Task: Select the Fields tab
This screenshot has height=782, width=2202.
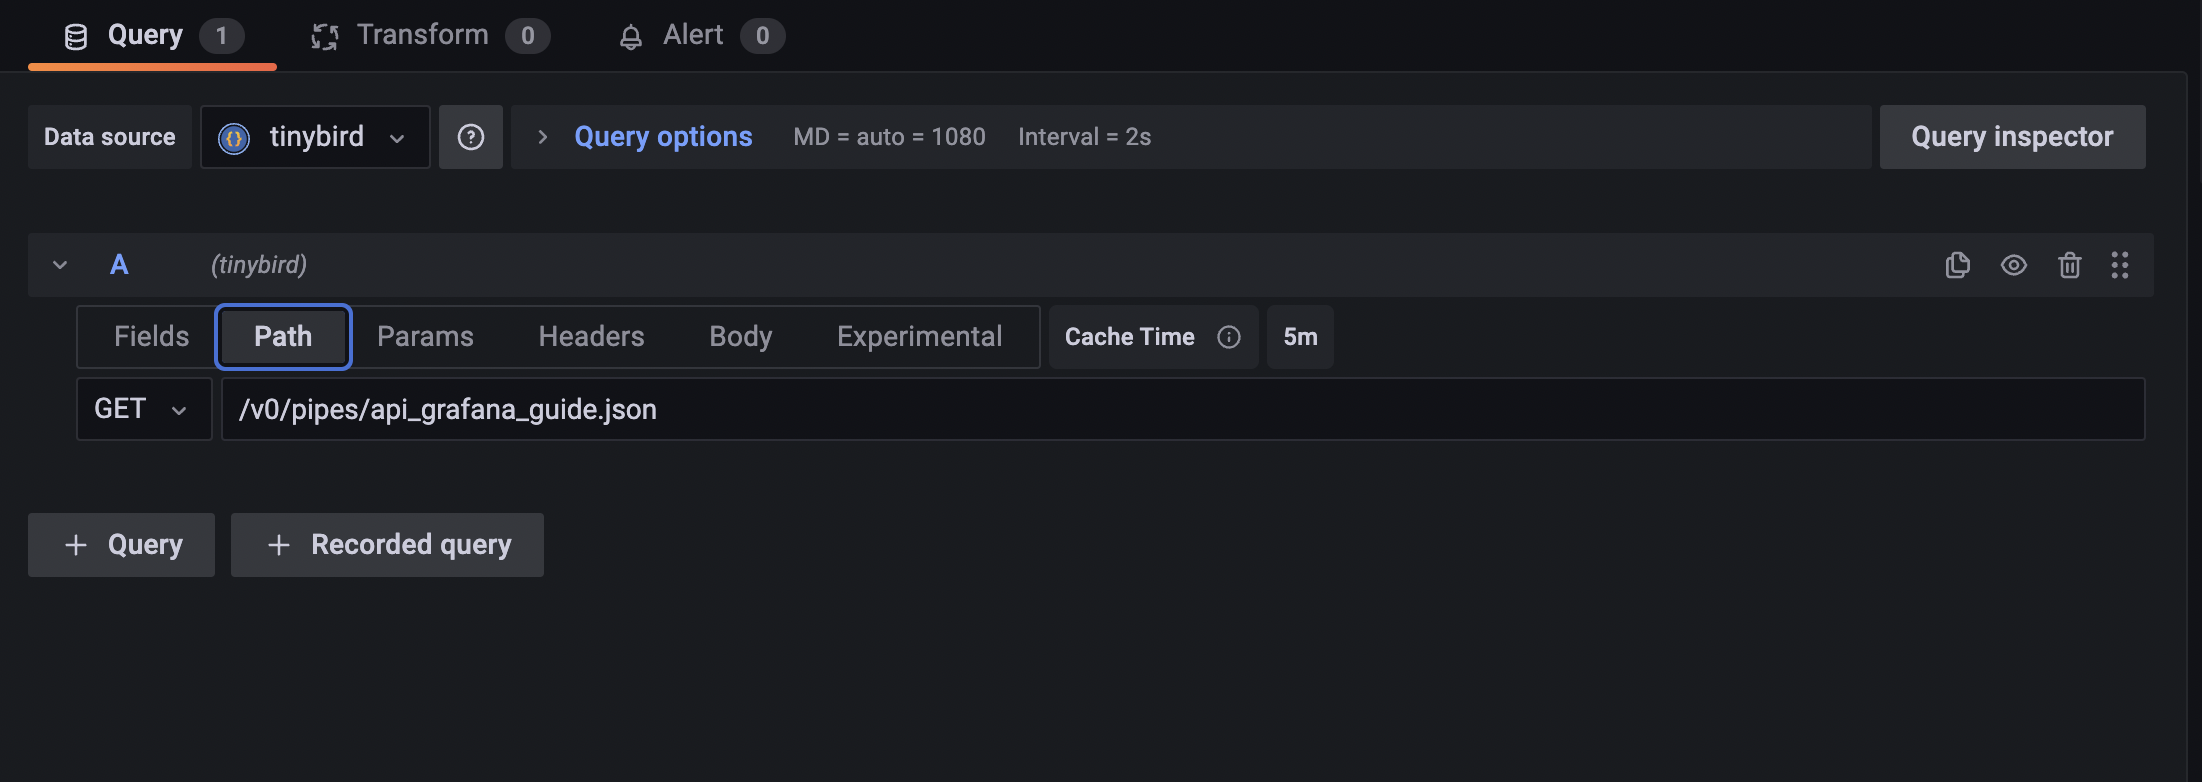Action: 151,337
